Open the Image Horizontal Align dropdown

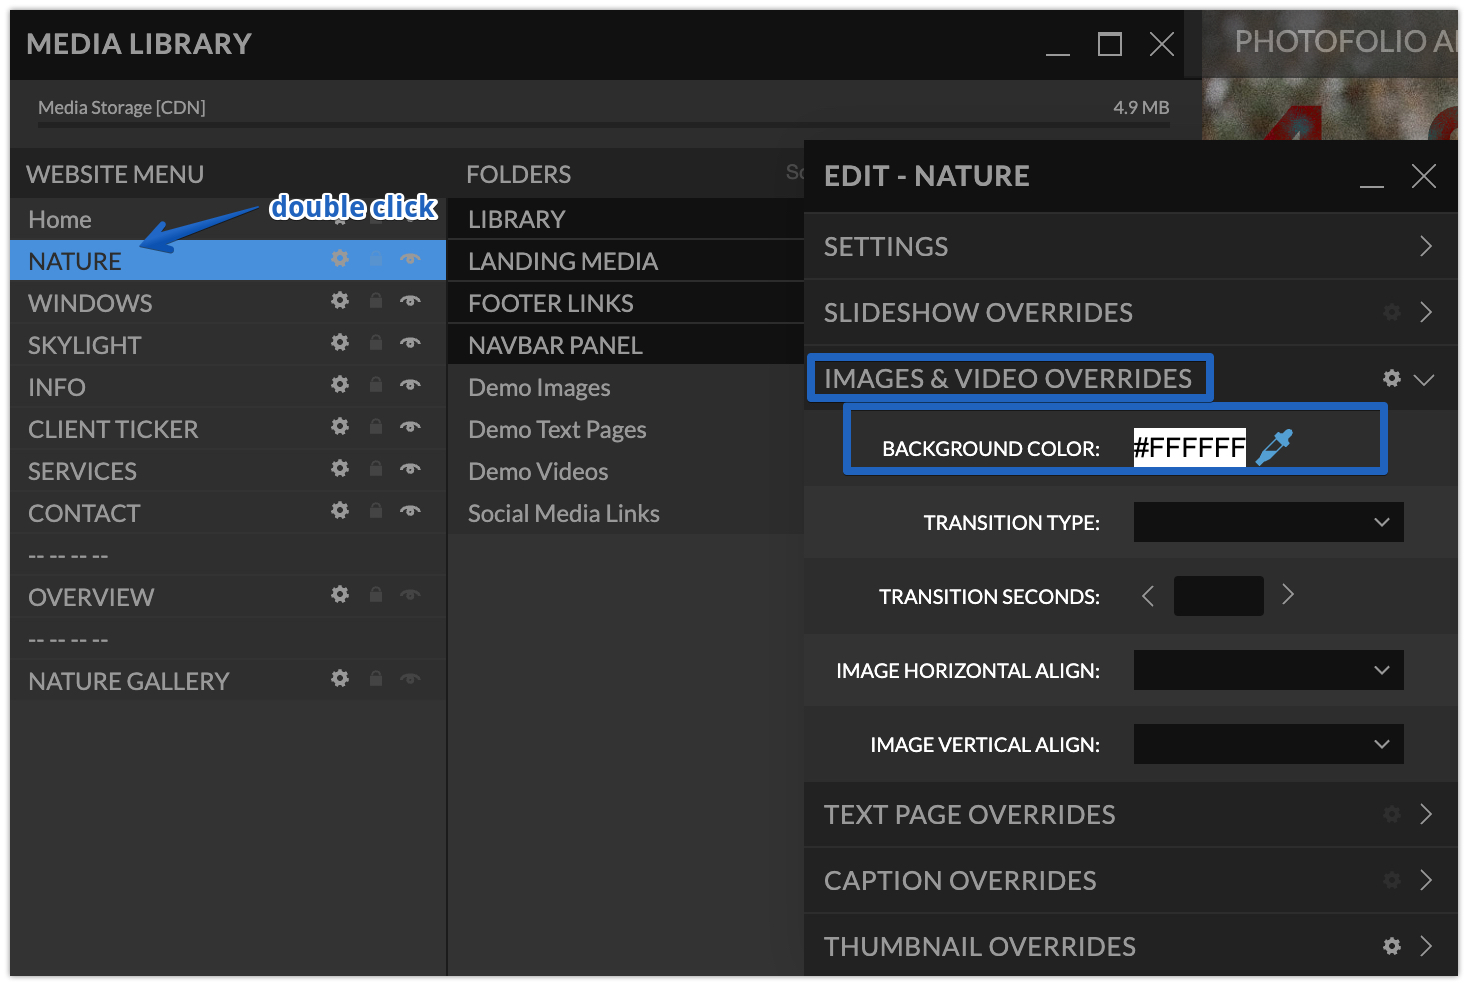pyautogui.click(x=1268, y=670)
